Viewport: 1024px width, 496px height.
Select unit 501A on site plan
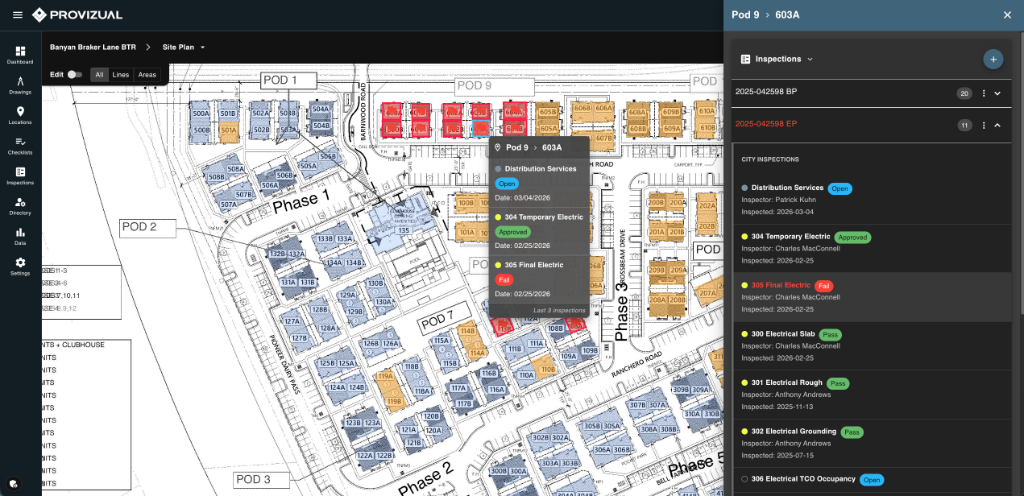click(x=228, y=131)
